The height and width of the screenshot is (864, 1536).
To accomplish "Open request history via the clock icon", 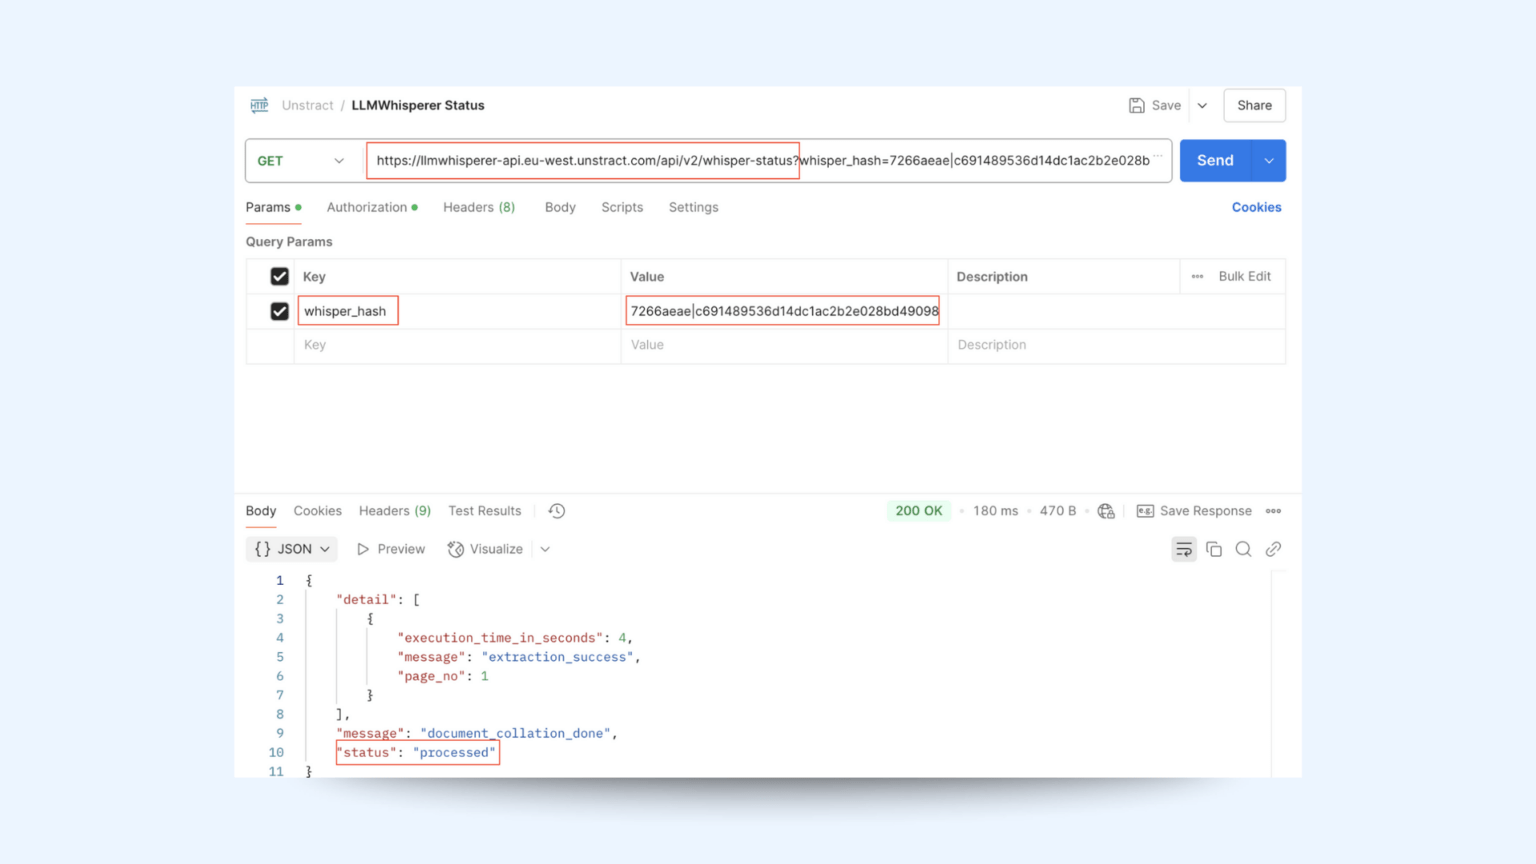I will pyautogui.click(x=557, y=510).
